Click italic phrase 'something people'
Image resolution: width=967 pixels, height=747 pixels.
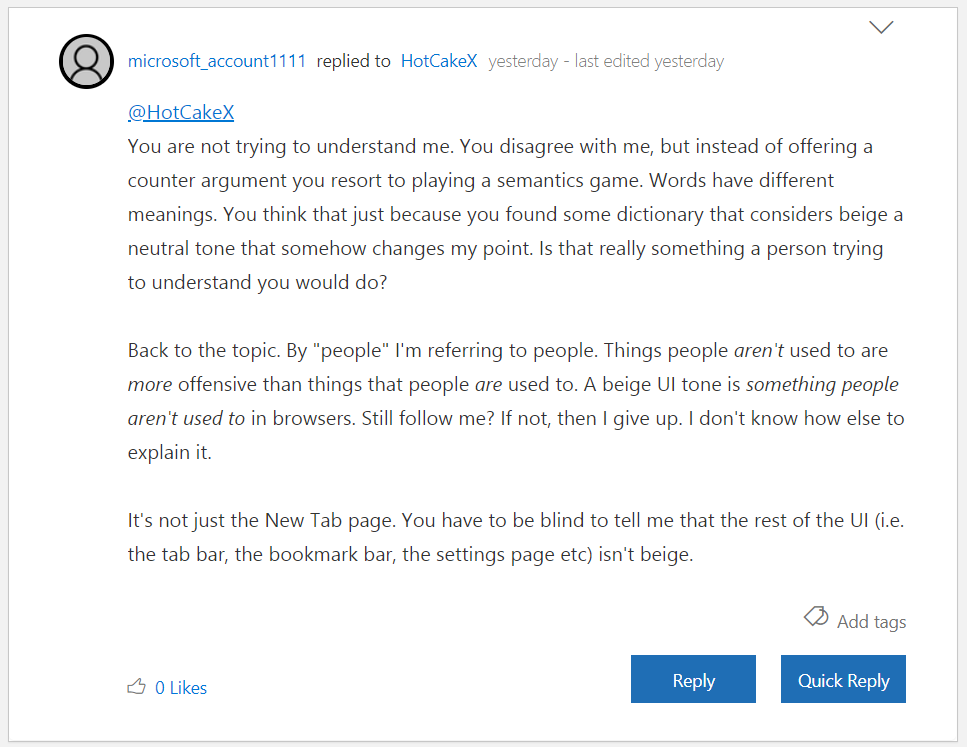click(x=822, y=385)
